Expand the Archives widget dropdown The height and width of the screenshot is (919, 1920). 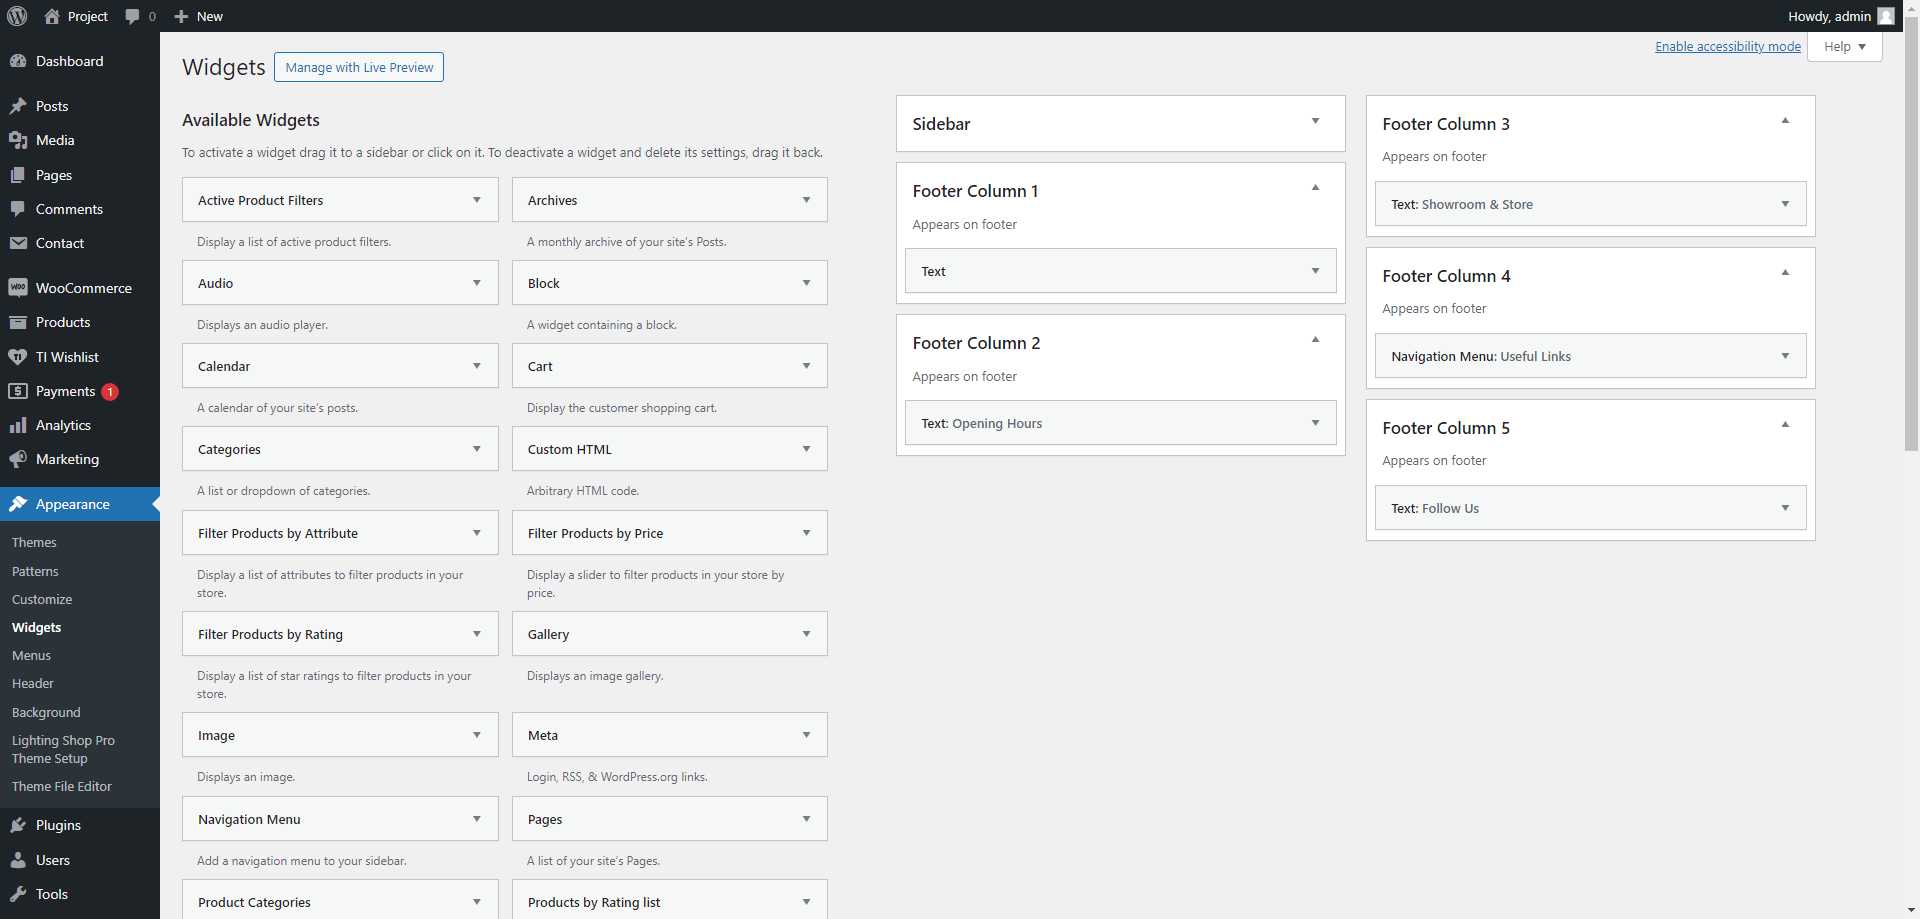(806, 200)
